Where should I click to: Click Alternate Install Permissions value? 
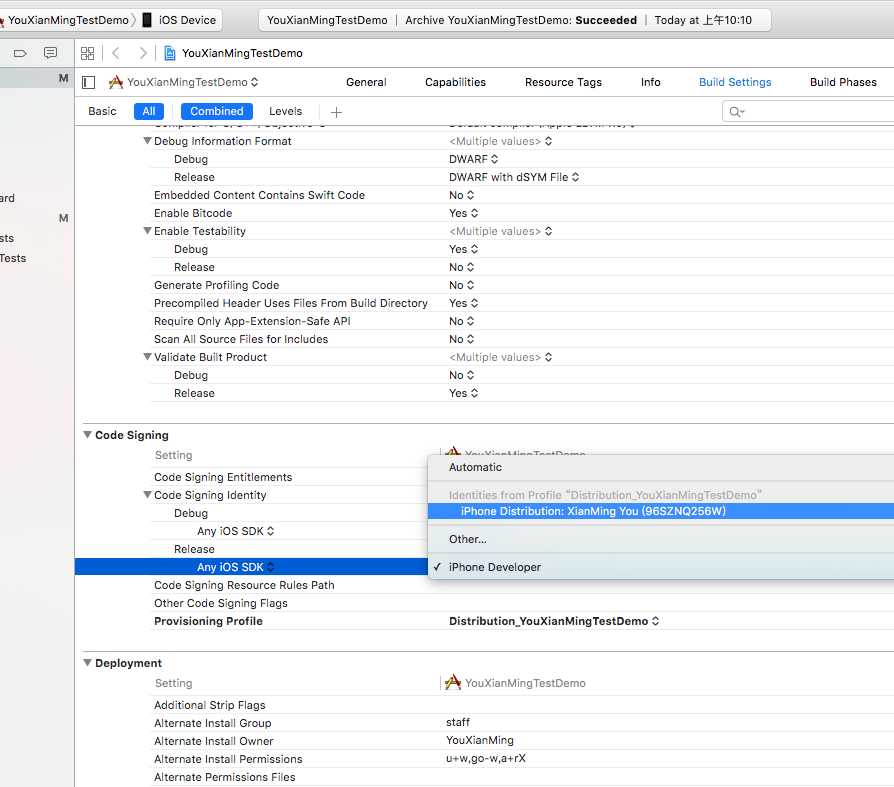[x=486, y=758]
